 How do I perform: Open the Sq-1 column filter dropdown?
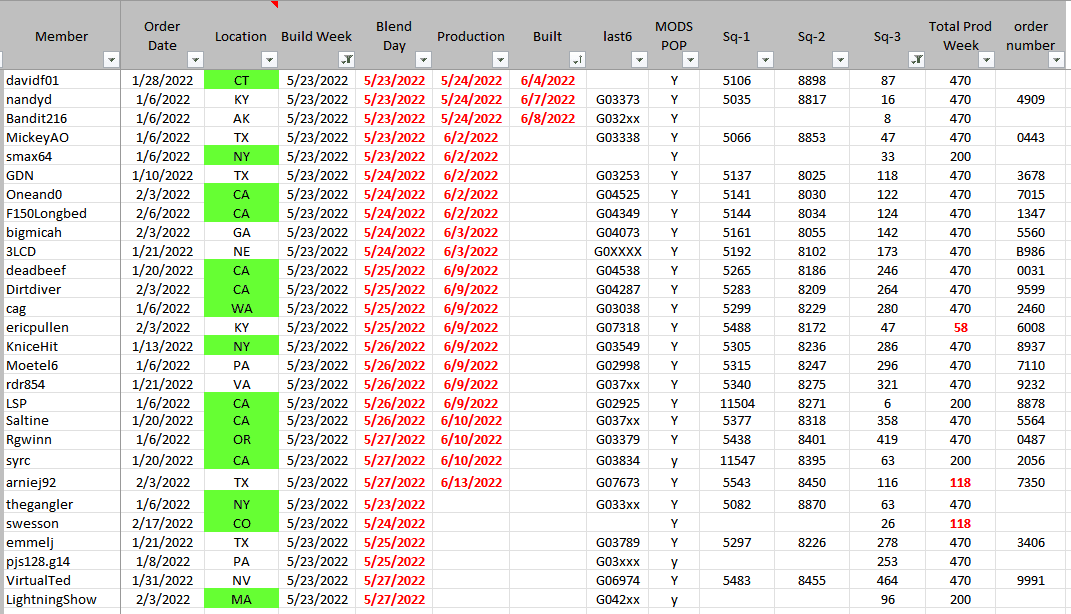[764, 60]
